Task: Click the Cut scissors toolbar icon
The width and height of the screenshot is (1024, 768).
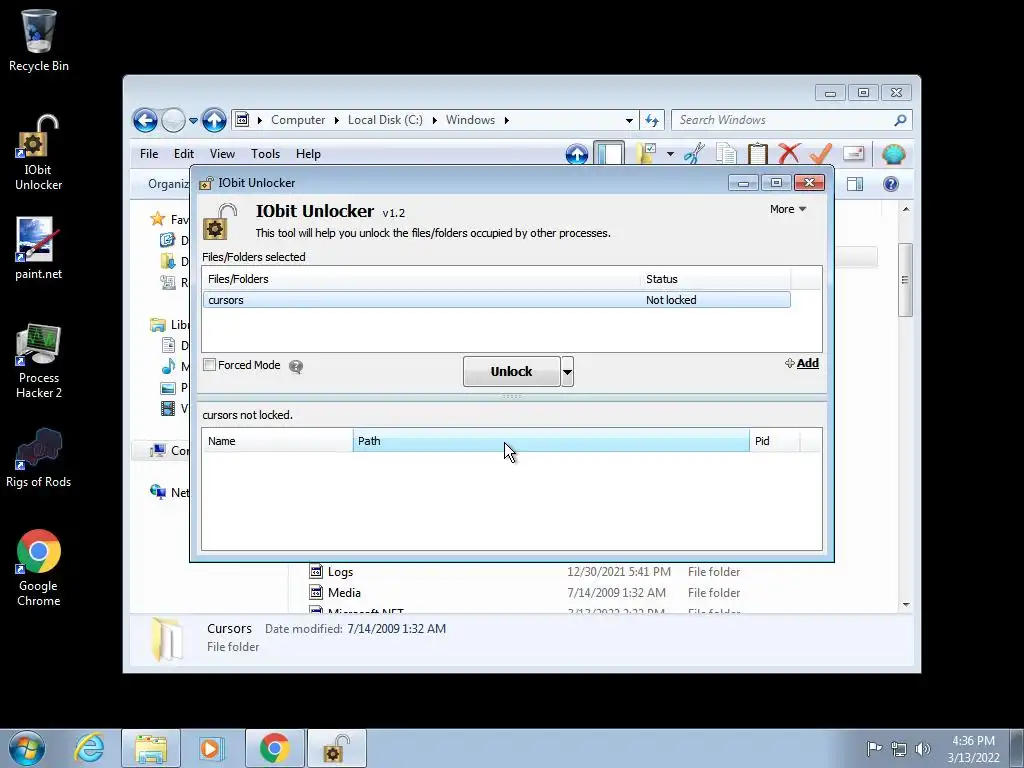Action: pyautogui.click(x=694, y=154)
